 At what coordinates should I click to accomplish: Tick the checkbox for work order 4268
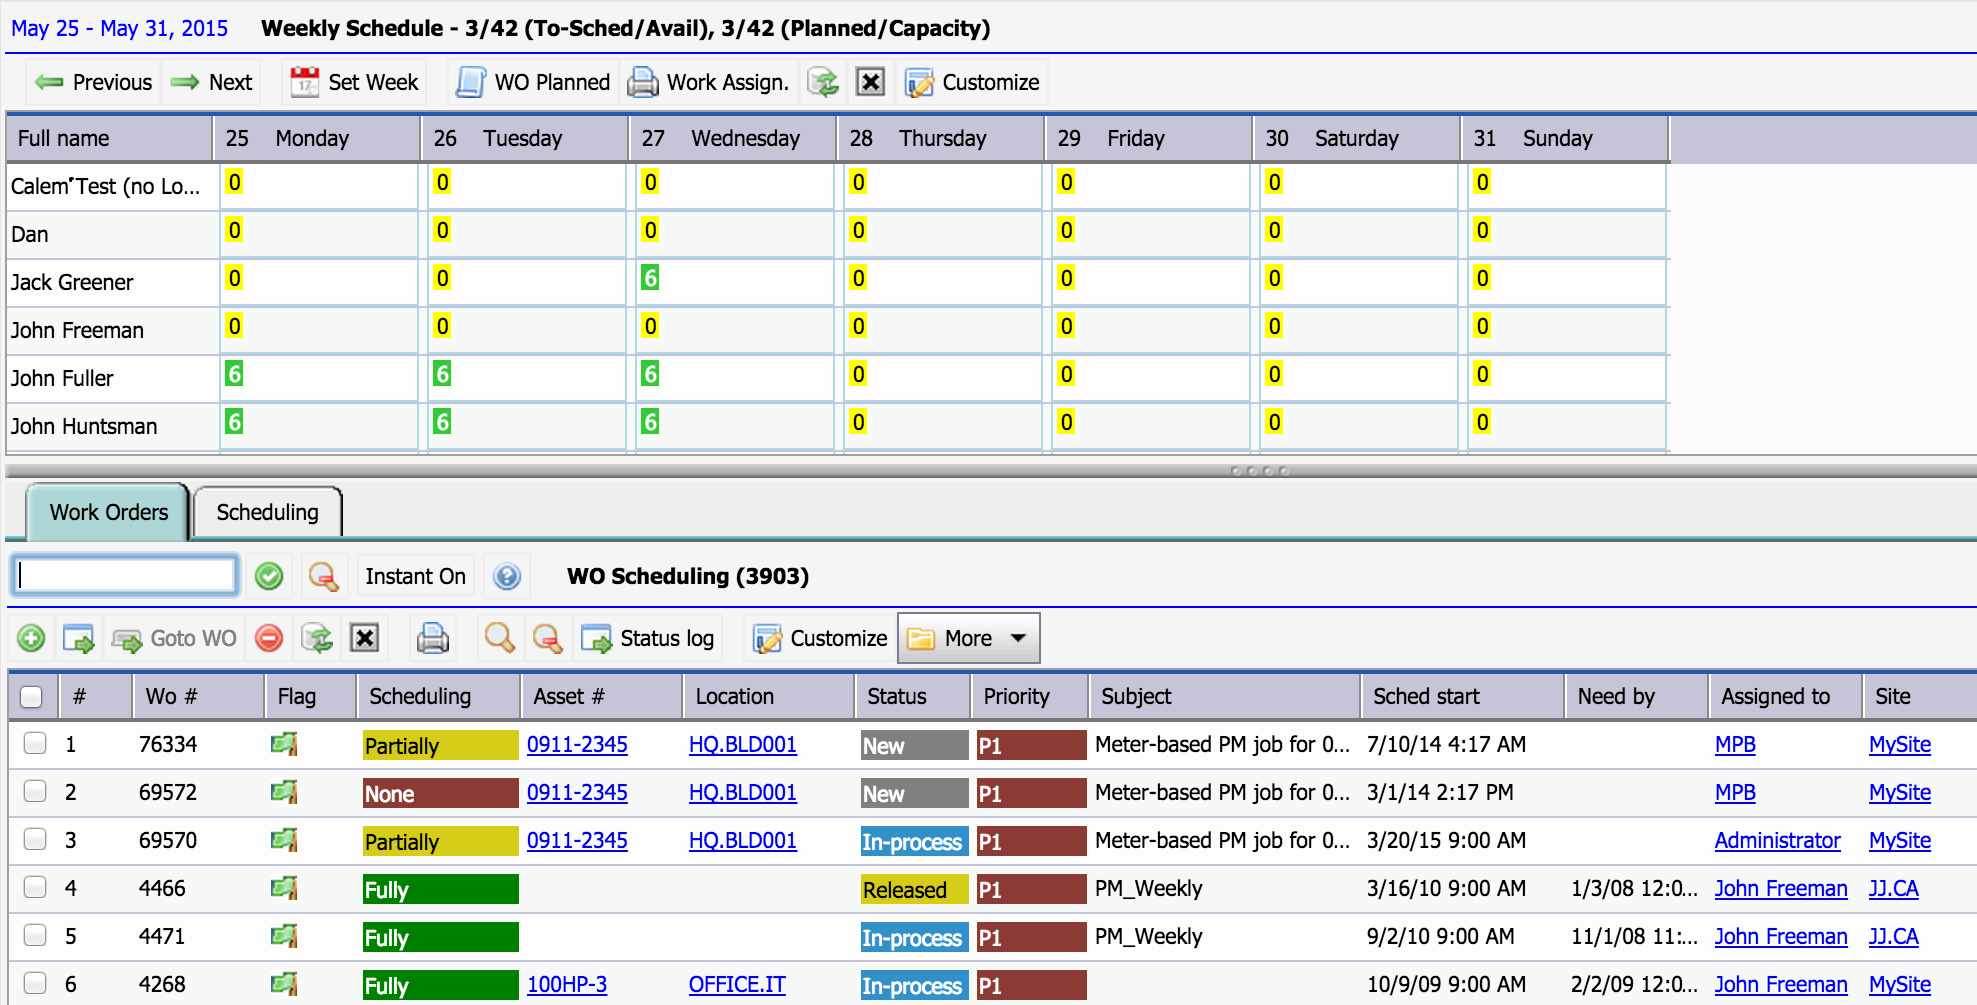35,983
